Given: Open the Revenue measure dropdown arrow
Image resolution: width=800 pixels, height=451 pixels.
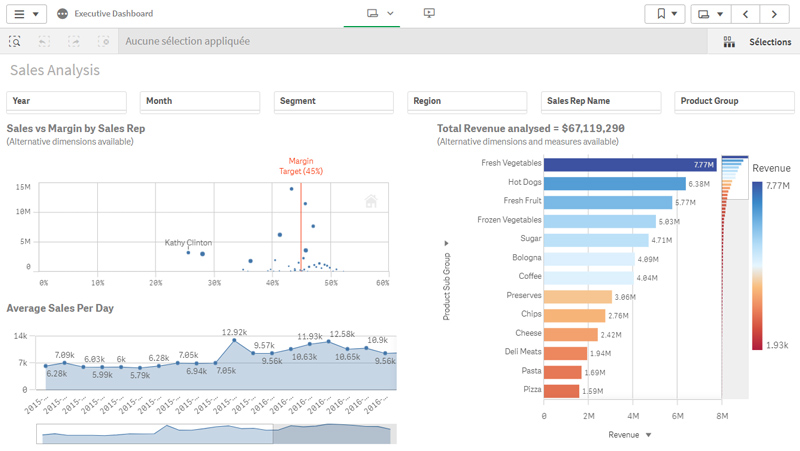Looking at the screenshot, I should (648, 435).
